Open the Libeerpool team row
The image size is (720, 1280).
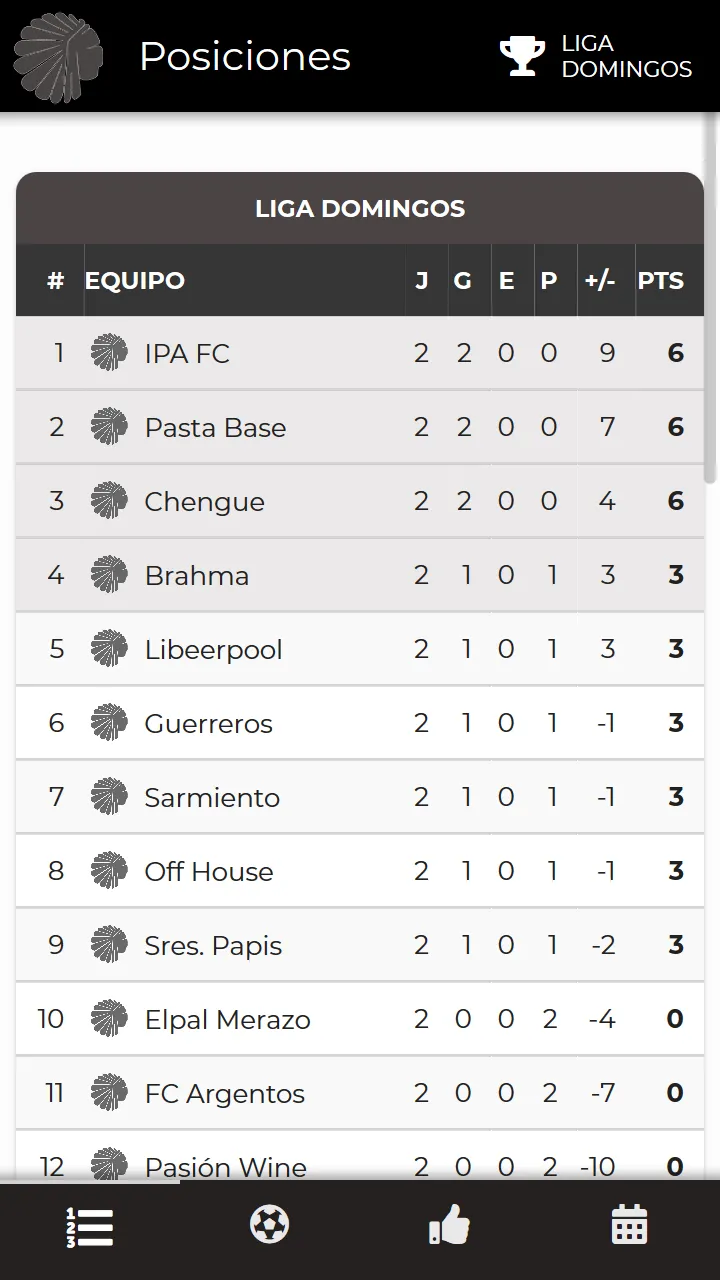(360, 649)
